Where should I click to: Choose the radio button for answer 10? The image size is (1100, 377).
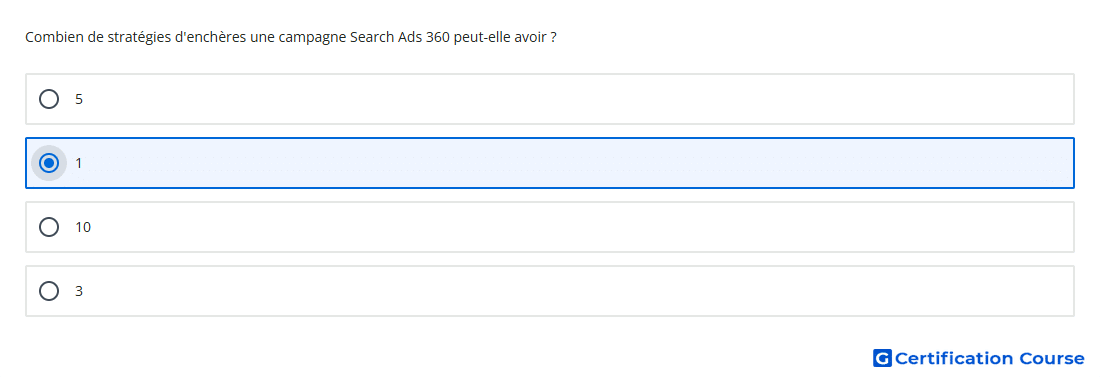(49, 227)
